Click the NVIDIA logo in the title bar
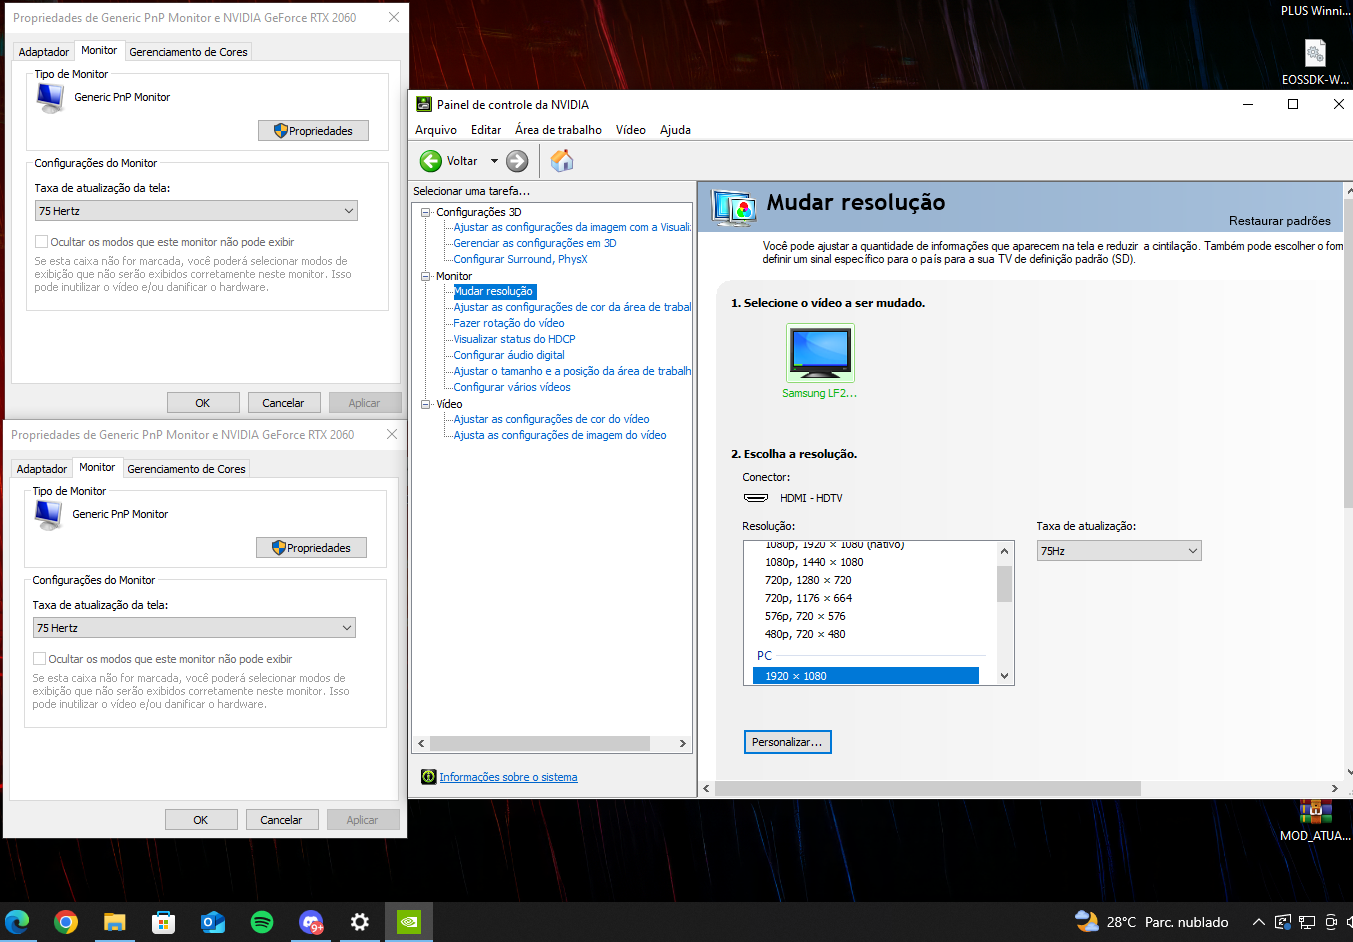The height and width of the screenshot is (942, 1353). (x=424, y=104)
